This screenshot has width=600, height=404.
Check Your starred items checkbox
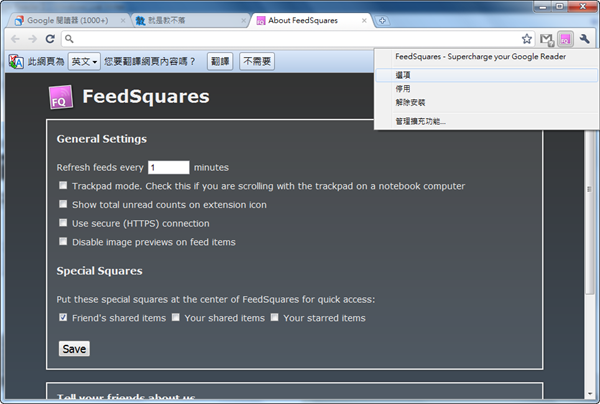(274, 317)
